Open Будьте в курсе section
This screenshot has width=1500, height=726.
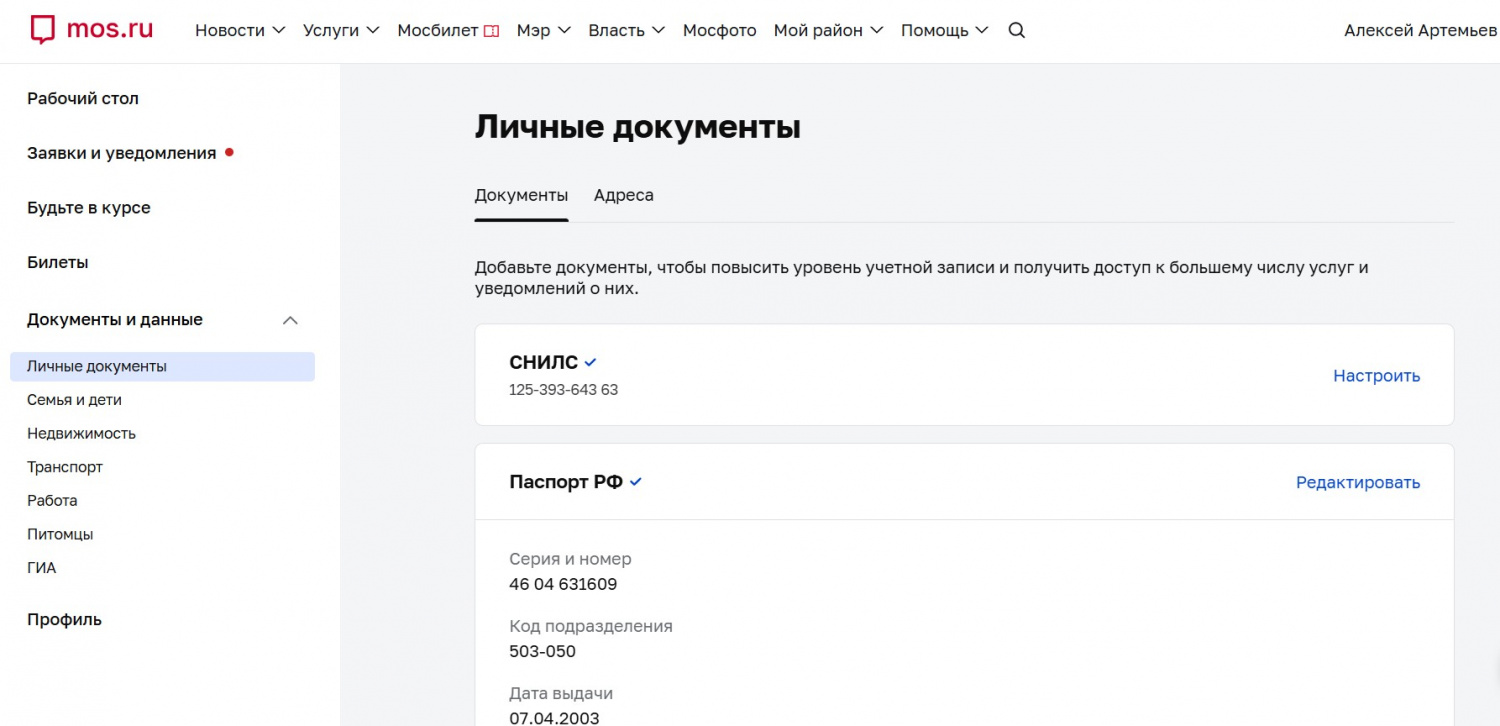point(89,208)
